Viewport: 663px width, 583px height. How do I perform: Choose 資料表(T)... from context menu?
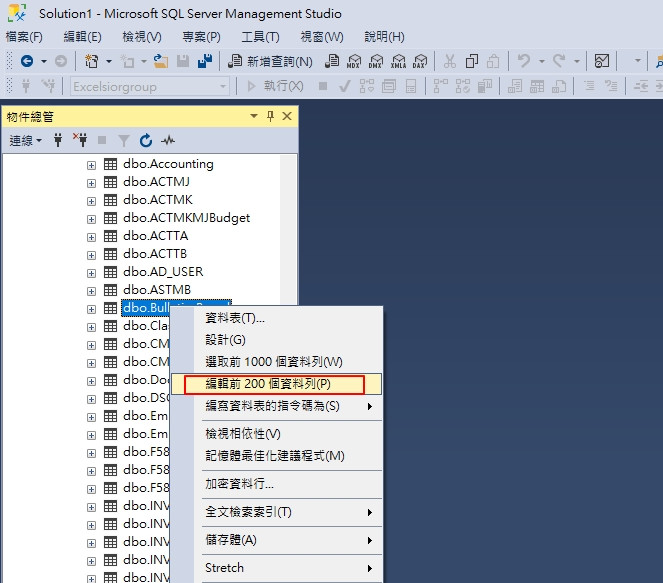[277, 318]
